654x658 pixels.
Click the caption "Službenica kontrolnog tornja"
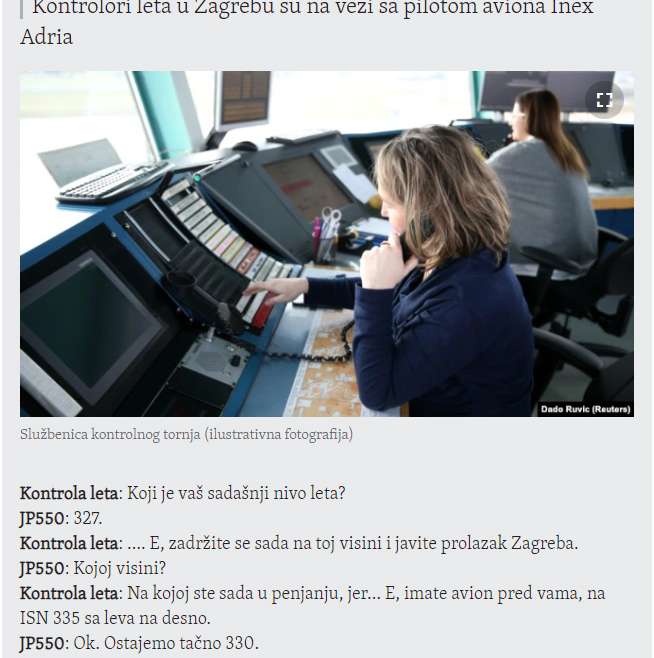pos(110,434)
